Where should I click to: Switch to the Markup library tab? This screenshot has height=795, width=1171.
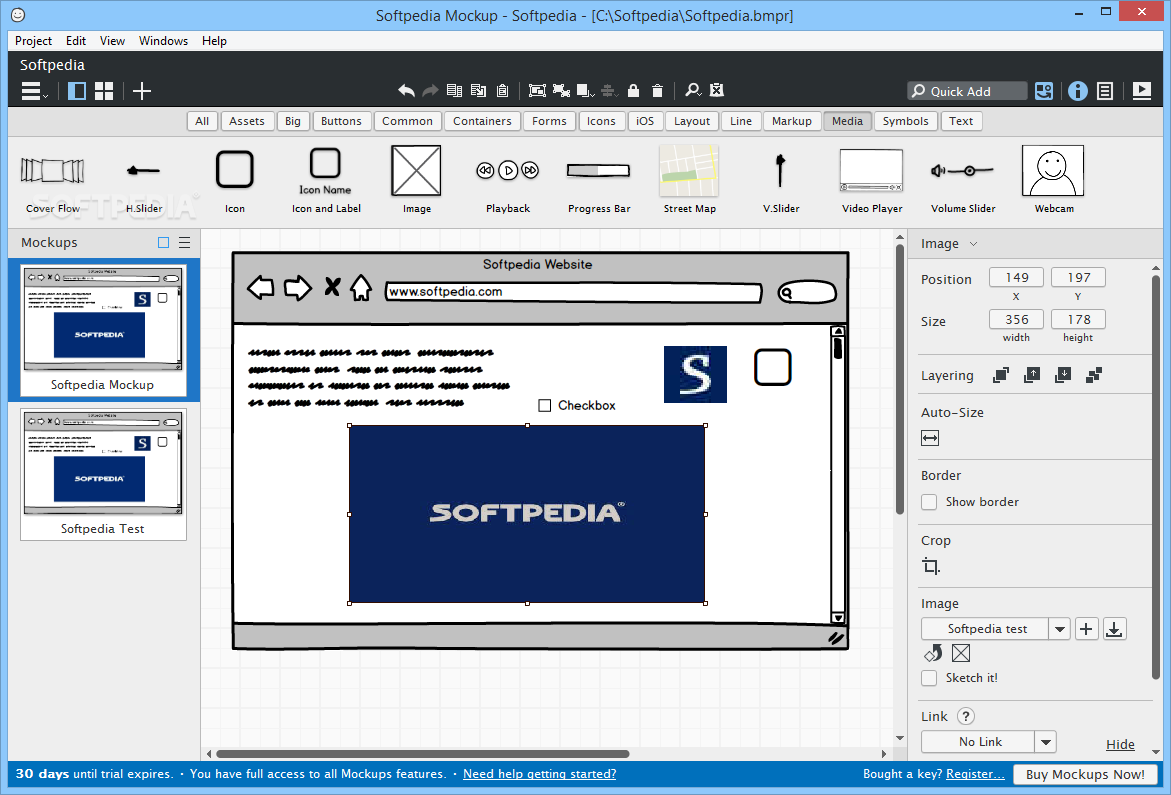(x=792, y=121)
